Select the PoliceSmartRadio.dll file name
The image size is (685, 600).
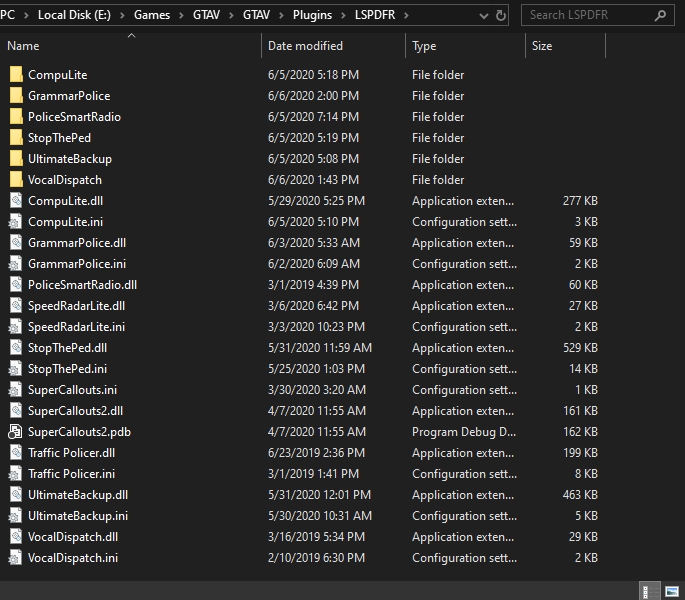[x=82, y=285]
